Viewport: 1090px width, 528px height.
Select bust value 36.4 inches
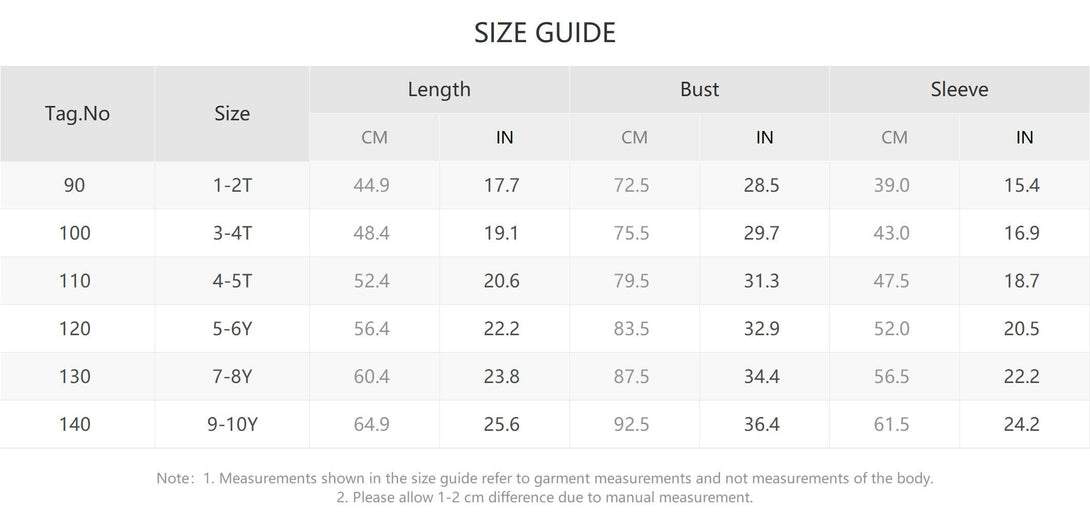(762, 424)
